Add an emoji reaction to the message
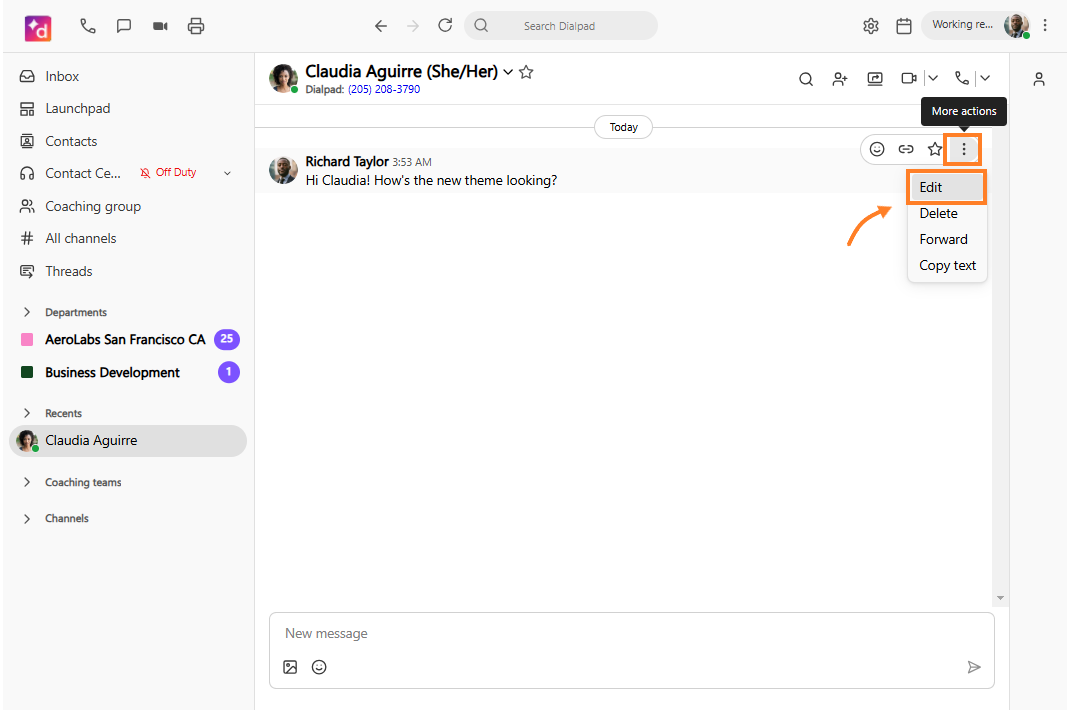 (877, 149)
